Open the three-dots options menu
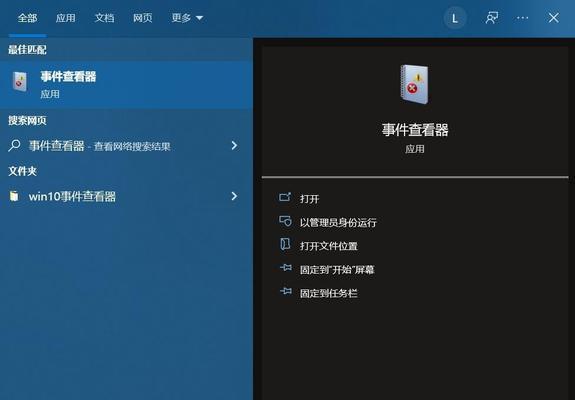 point(523,18)
